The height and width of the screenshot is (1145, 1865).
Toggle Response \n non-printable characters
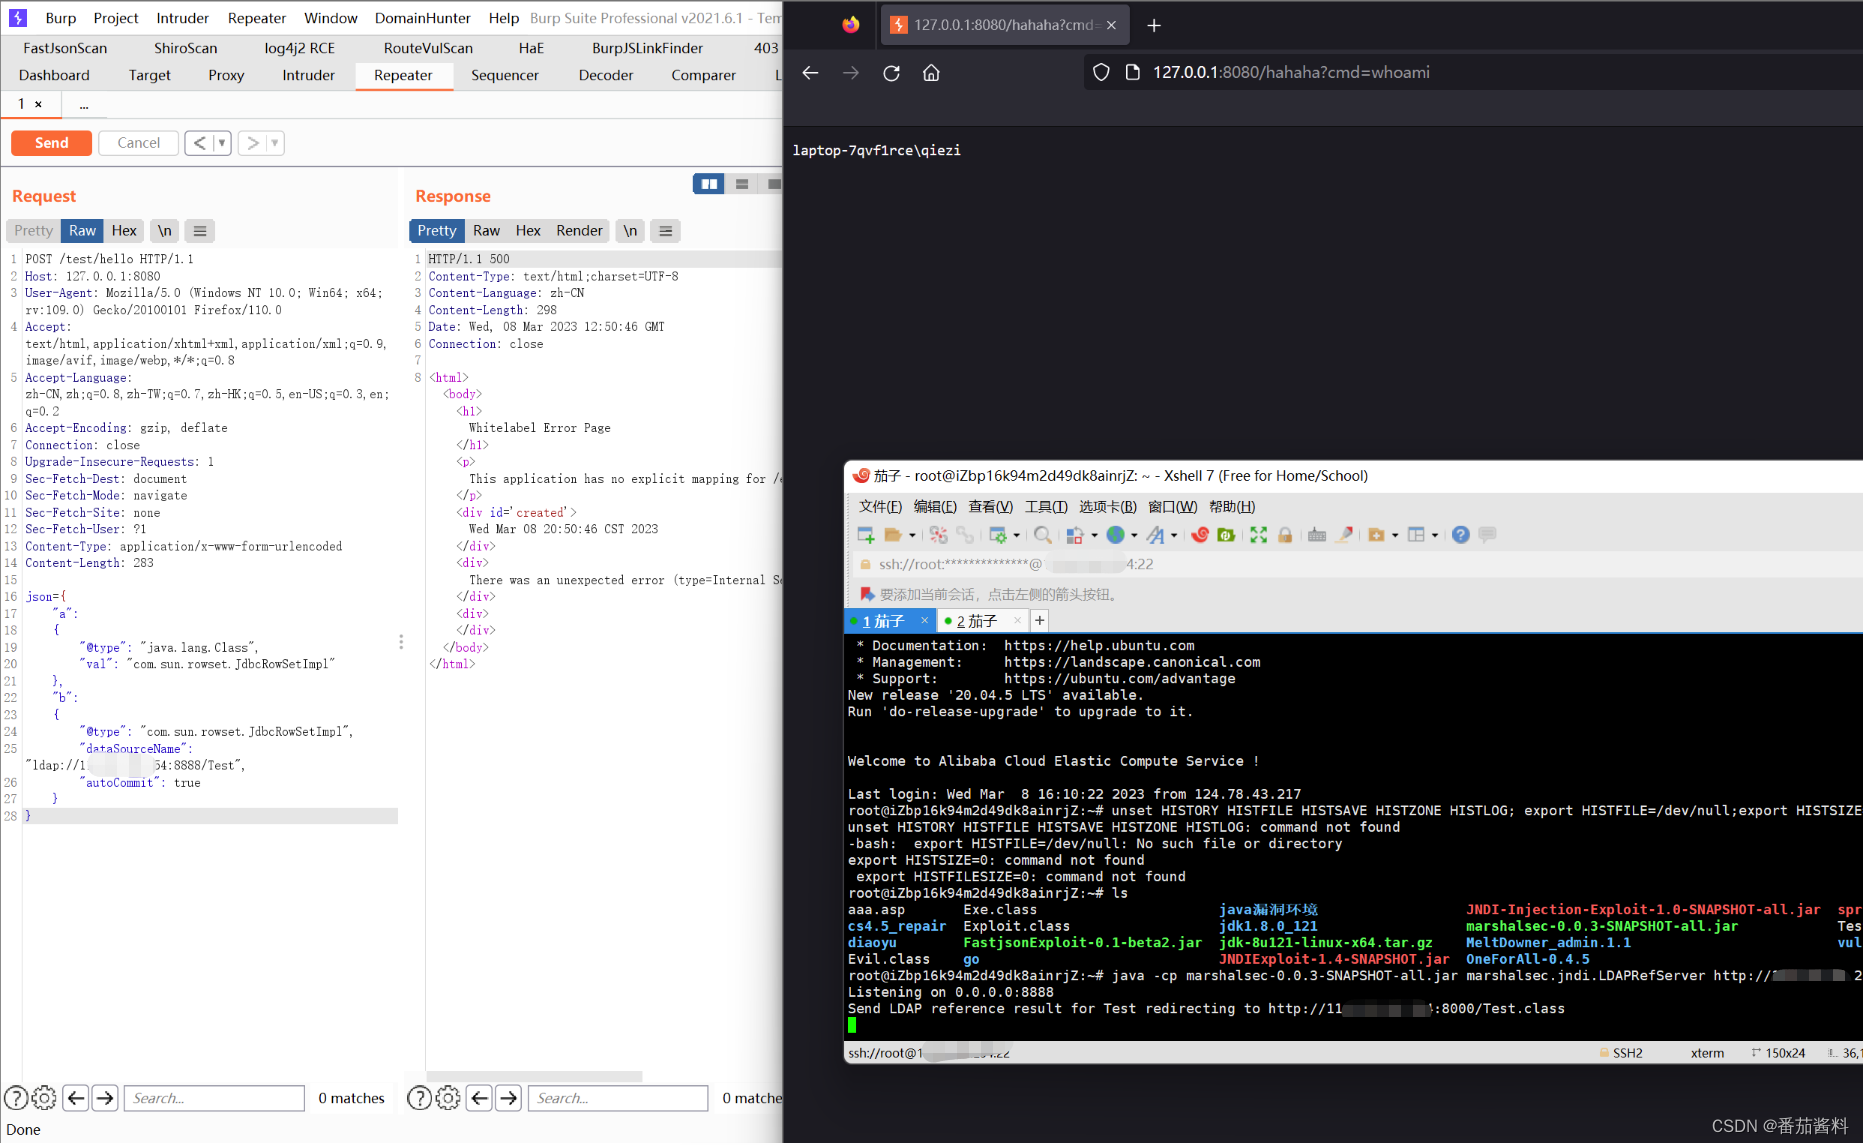[631, 231]
